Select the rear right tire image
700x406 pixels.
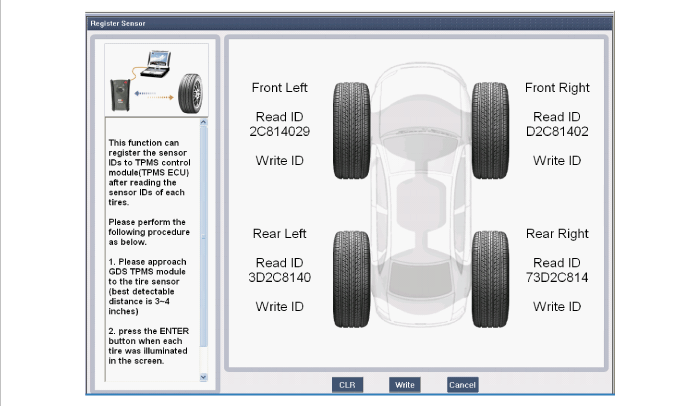click(x=490, y=279)
